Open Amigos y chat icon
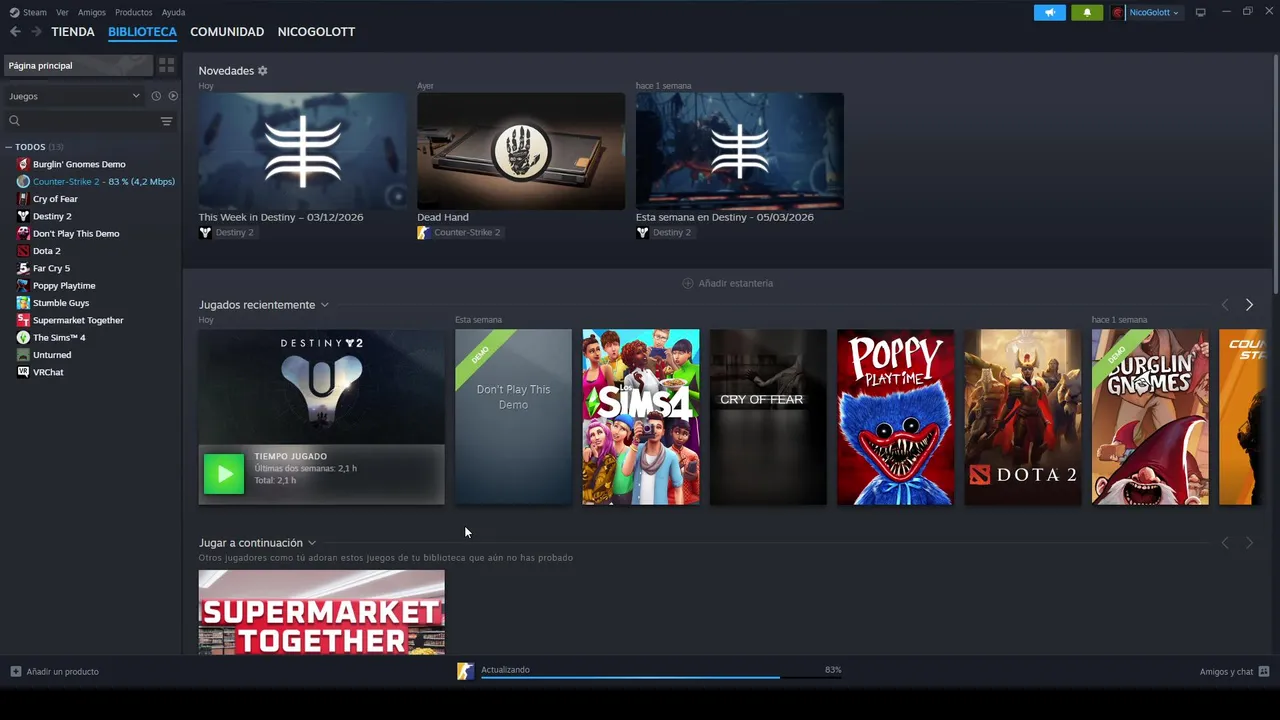Viewport: 1280px width, 720px height. pos(1264,671)
